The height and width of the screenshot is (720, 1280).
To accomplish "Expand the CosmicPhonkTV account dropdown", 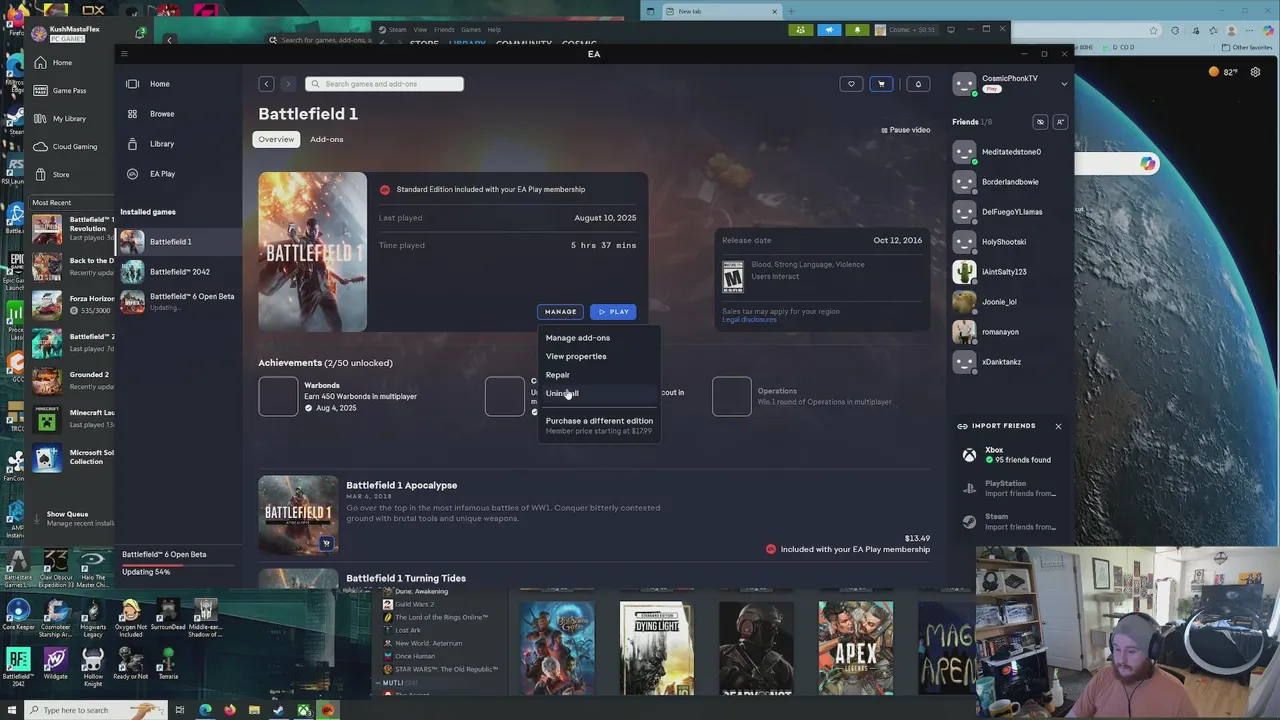I will pos(1064,84).
